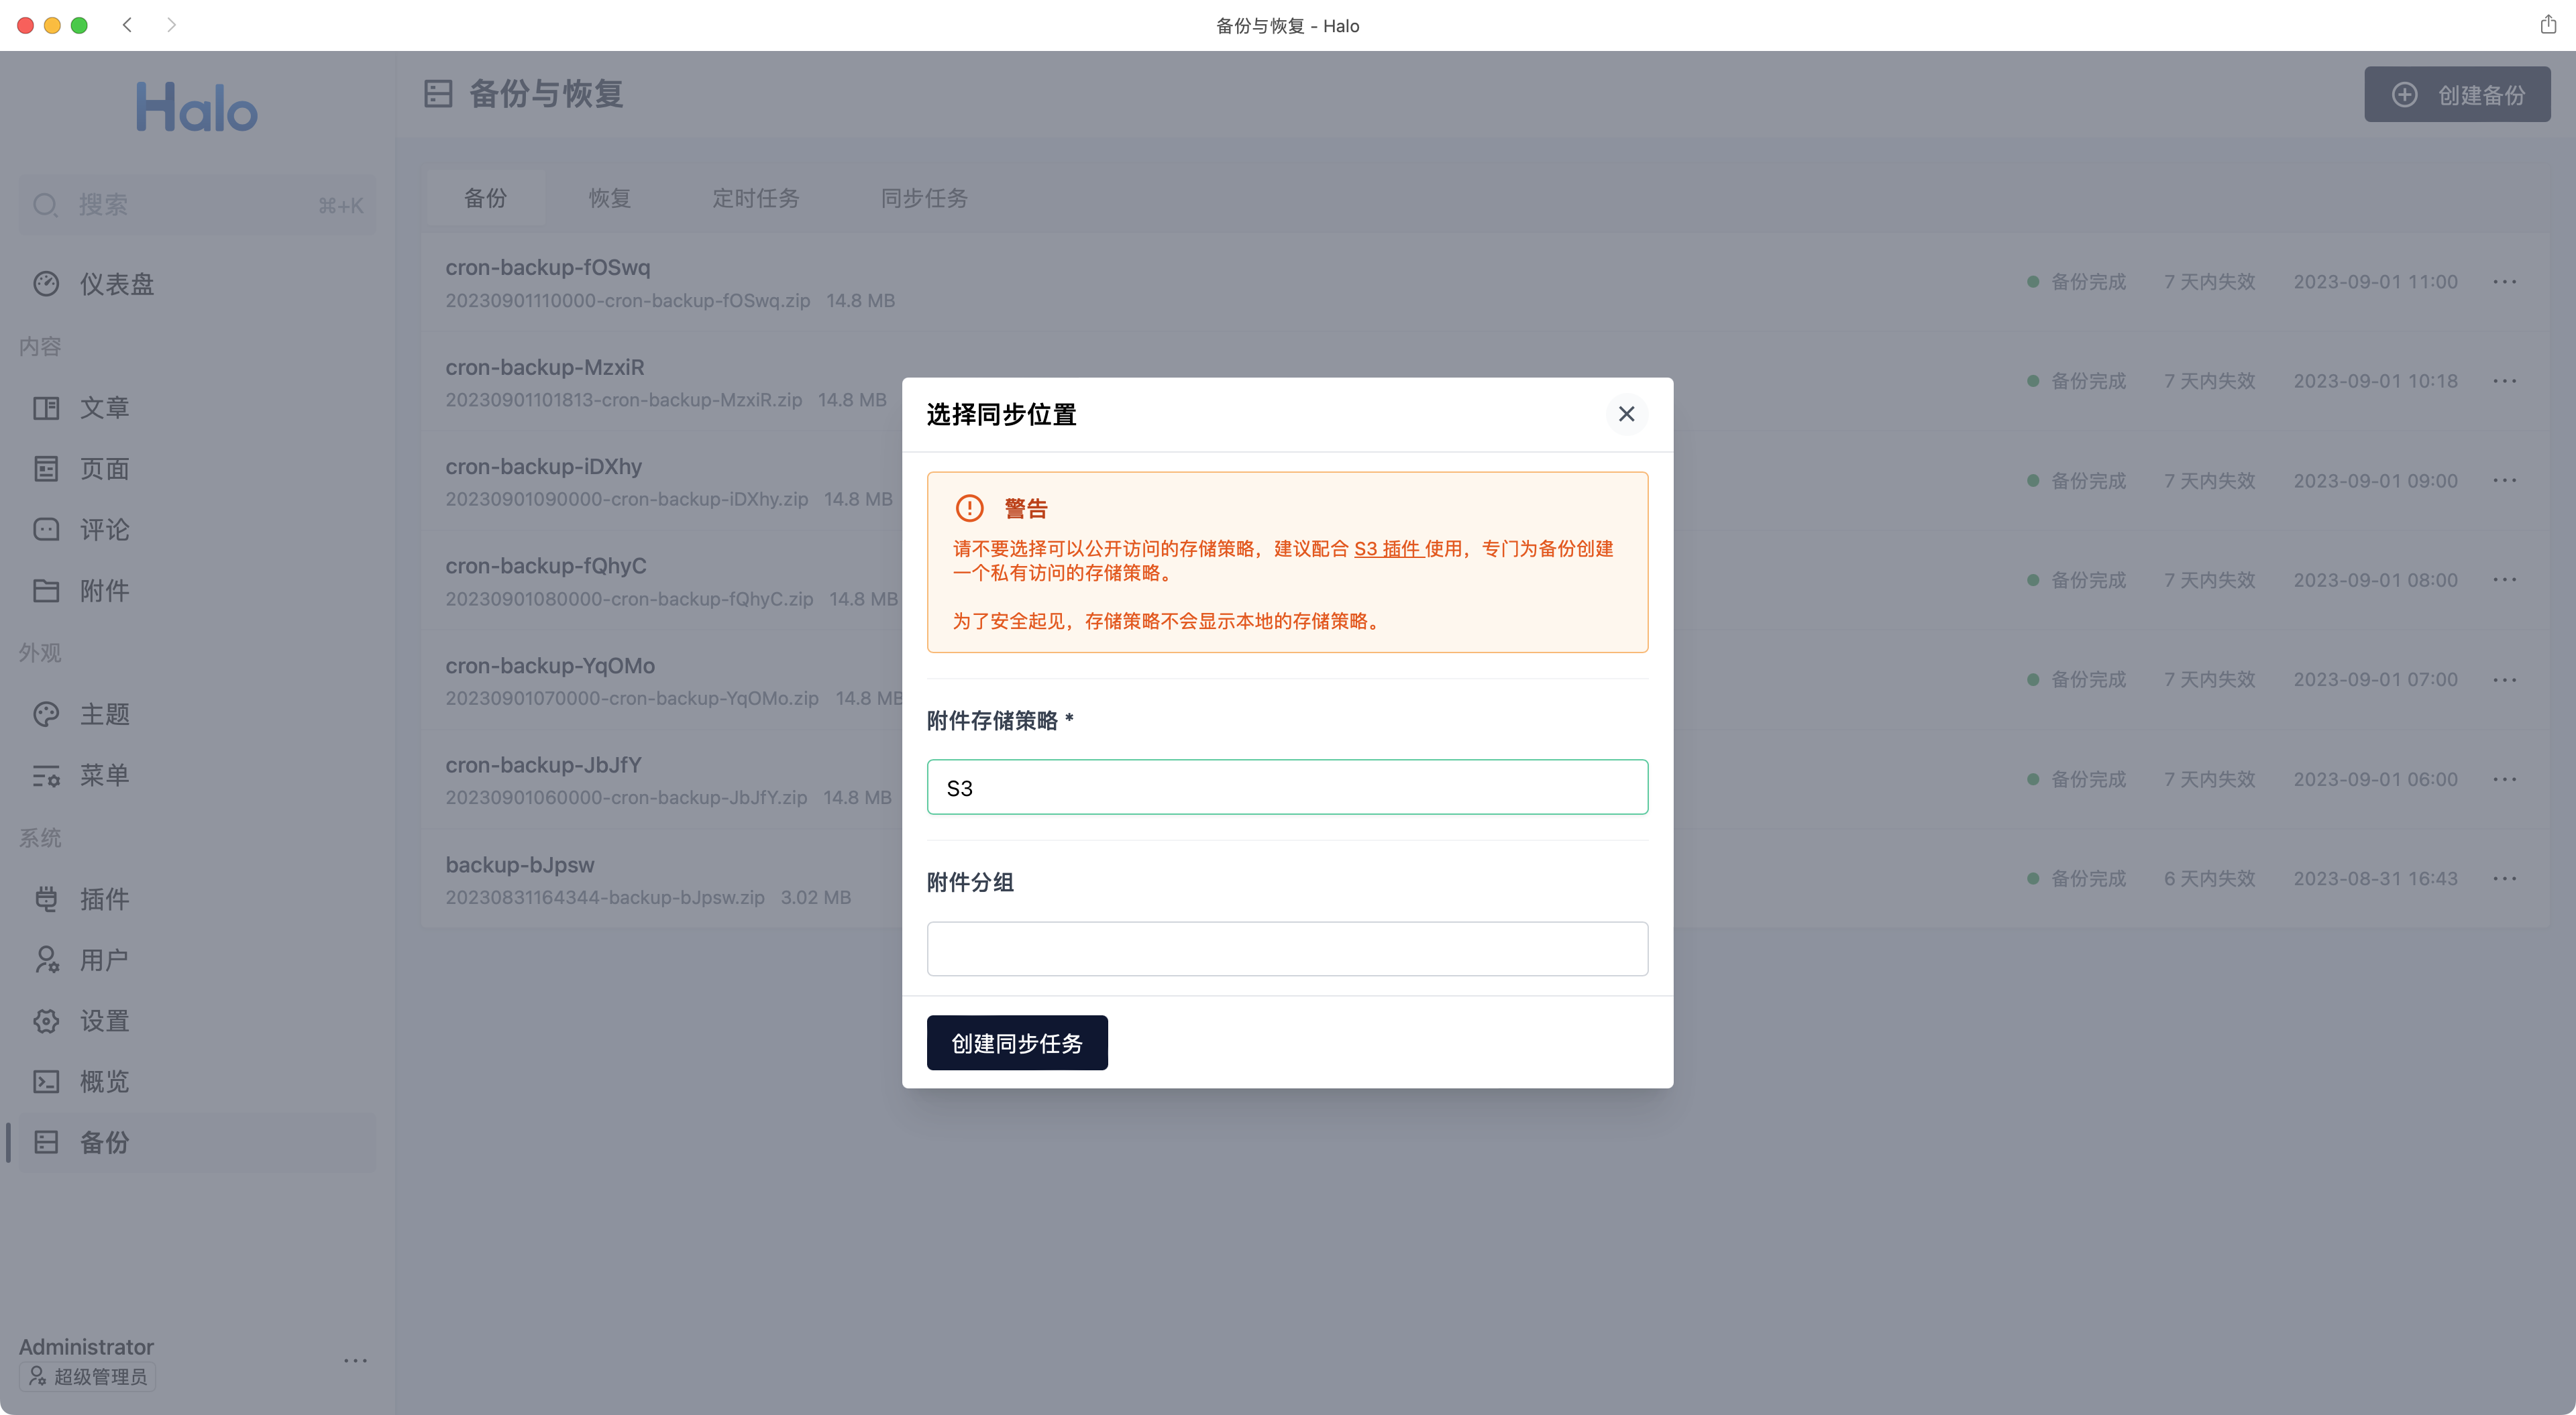2576x1415 pixels.
Task: Click the browser back navigation arrow
Action: (127, 25)
